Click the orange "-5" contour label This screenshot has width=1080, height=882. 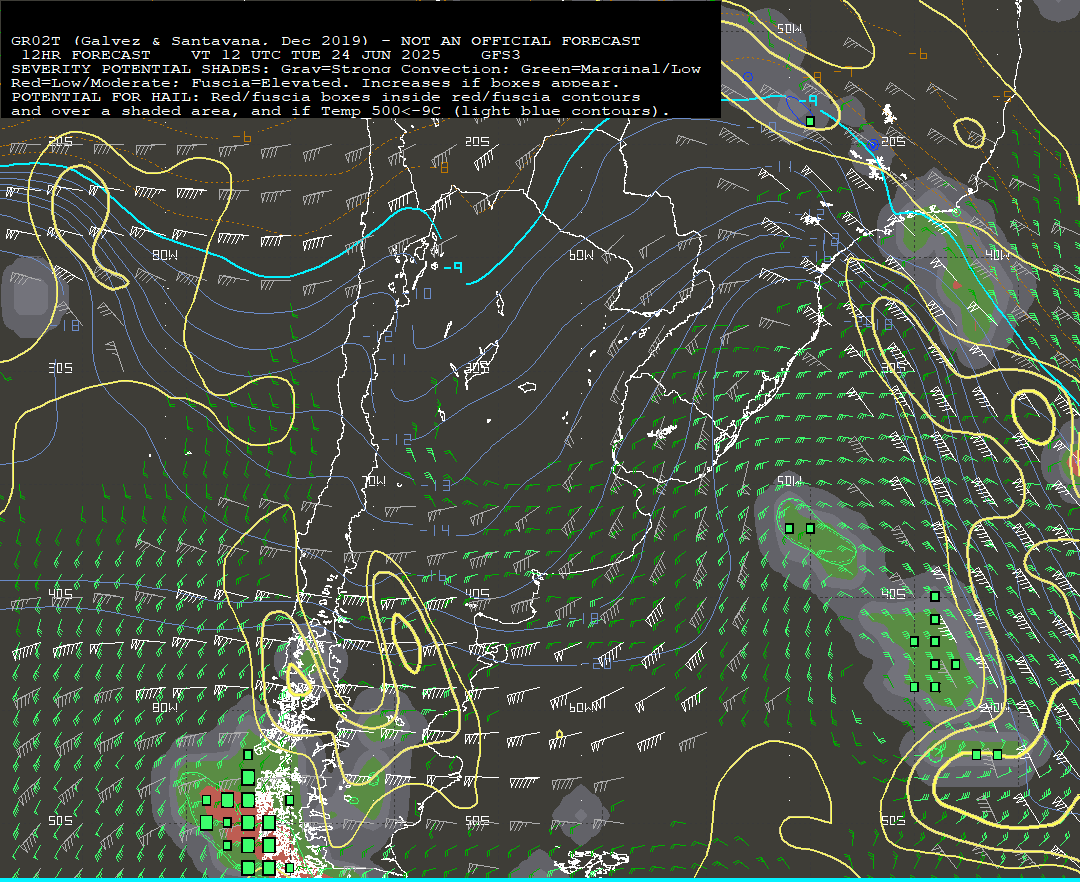(x=1004, y=95)
